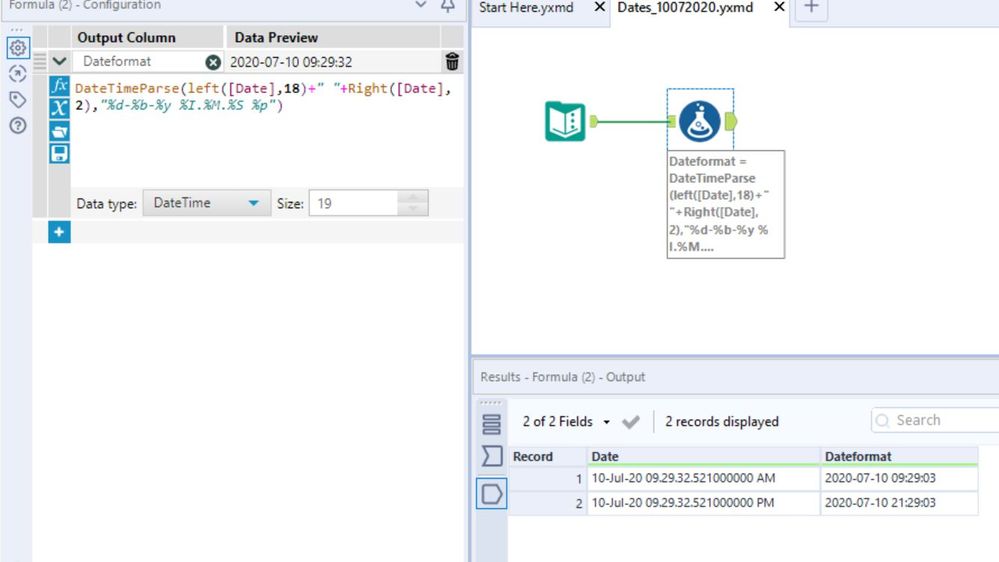Select record row 2 number
Image resolution: width=999 pixels, height=562 pixels.
point(547,503)
